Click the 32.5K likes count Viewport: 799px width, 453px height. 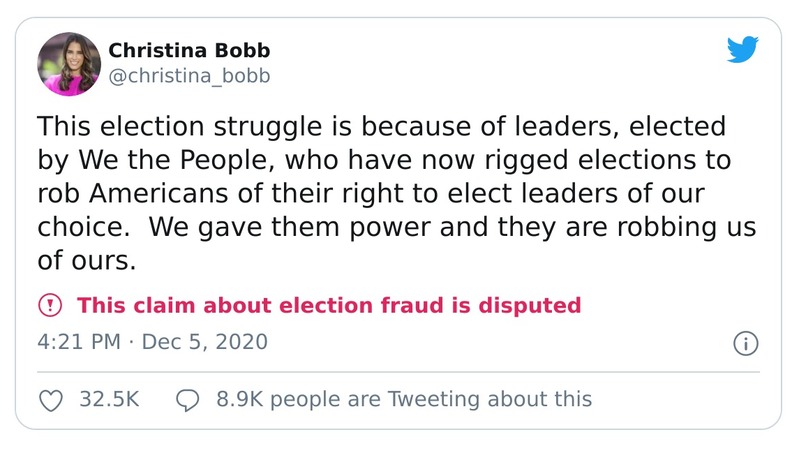coord(108,400)
